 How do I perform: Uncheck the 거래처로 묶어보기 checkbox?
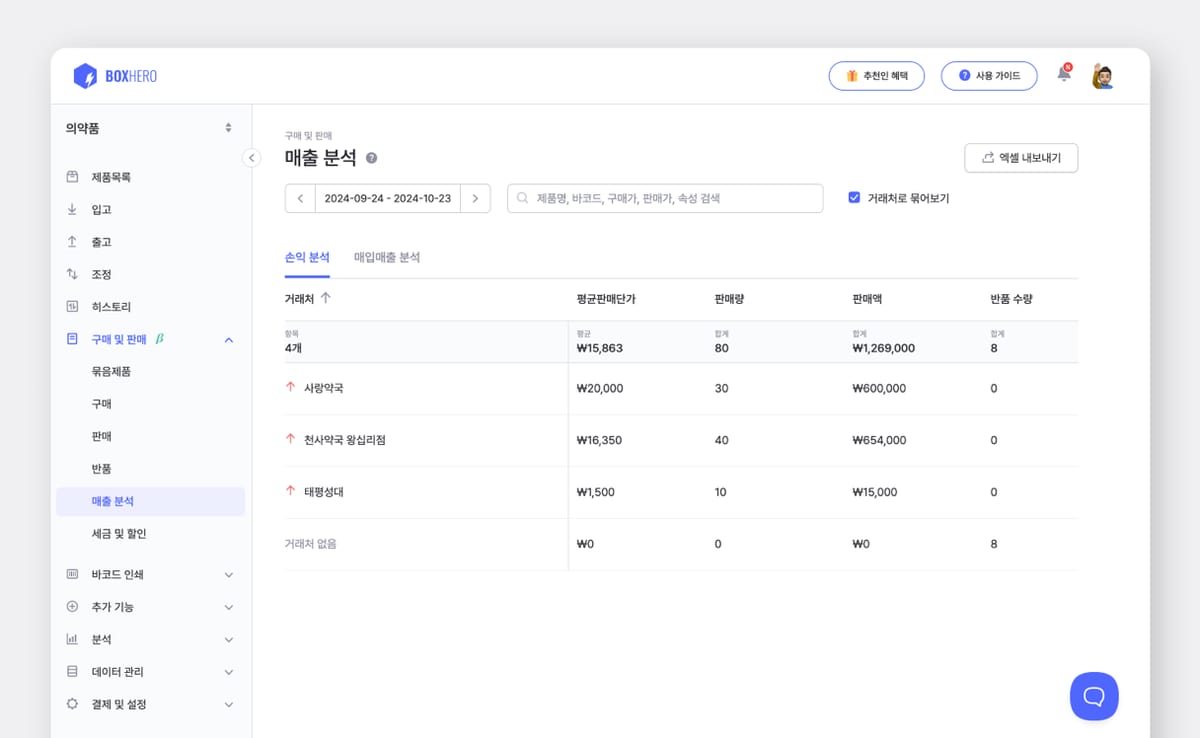point(853,197)
